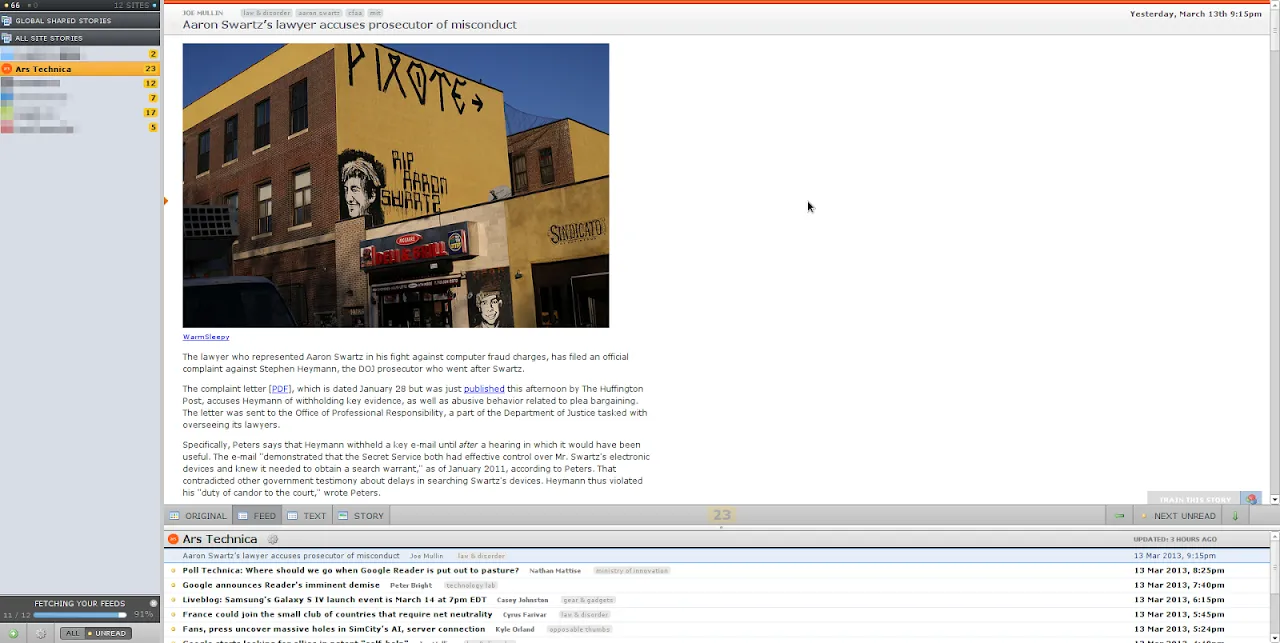Click the green previous story arrow icon
The width and height of the screenshot is (1280, 643).
(x=1120, y=516)
